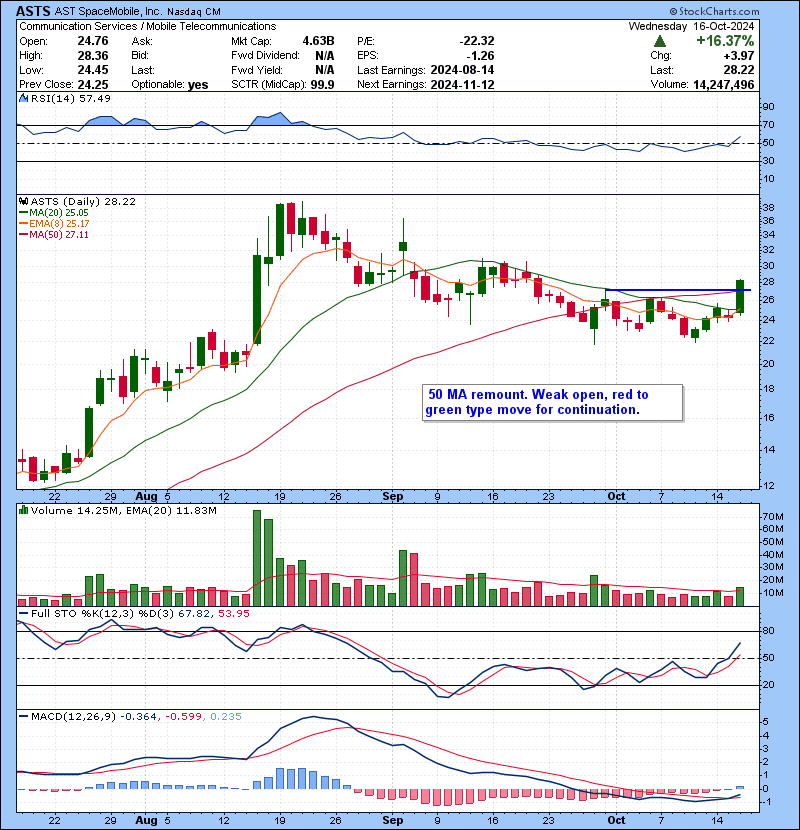Click the EPS value -1.26
Viewport: 800px width, 830px height.
pyautogui.click(x=480, y=56)
